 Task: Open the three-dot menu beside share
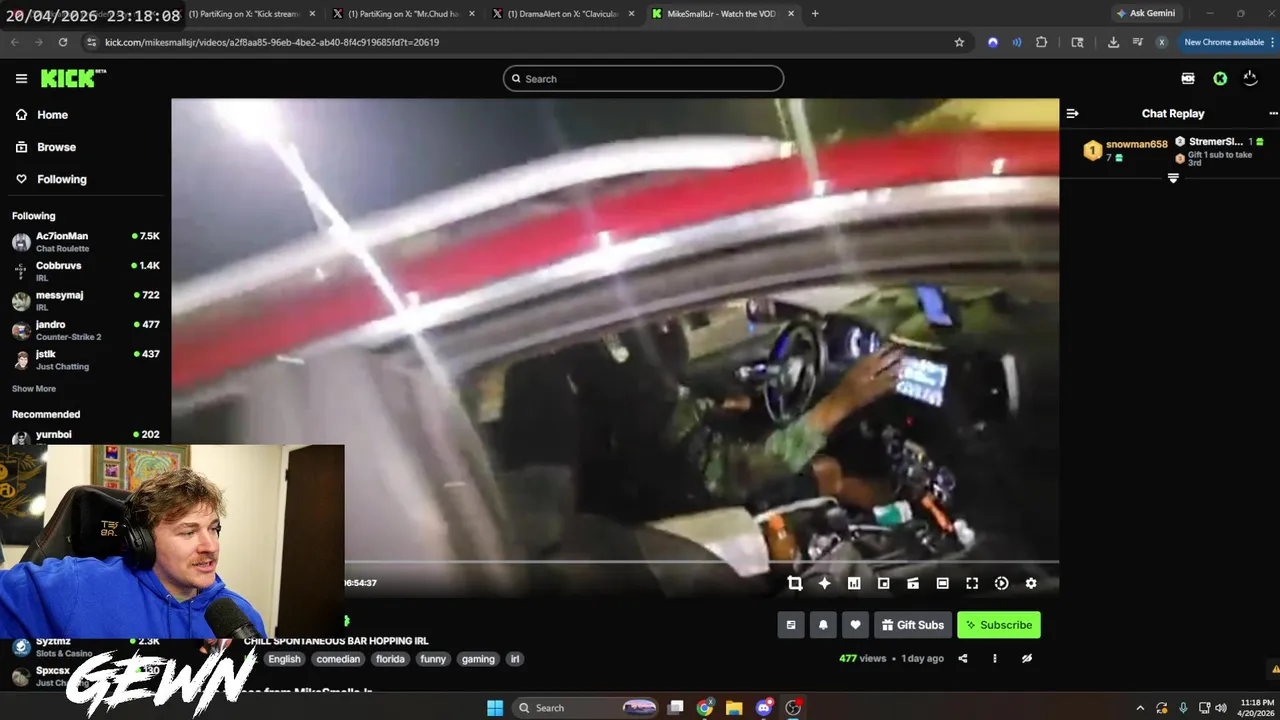pyautogui.click(x=994, y=658)
